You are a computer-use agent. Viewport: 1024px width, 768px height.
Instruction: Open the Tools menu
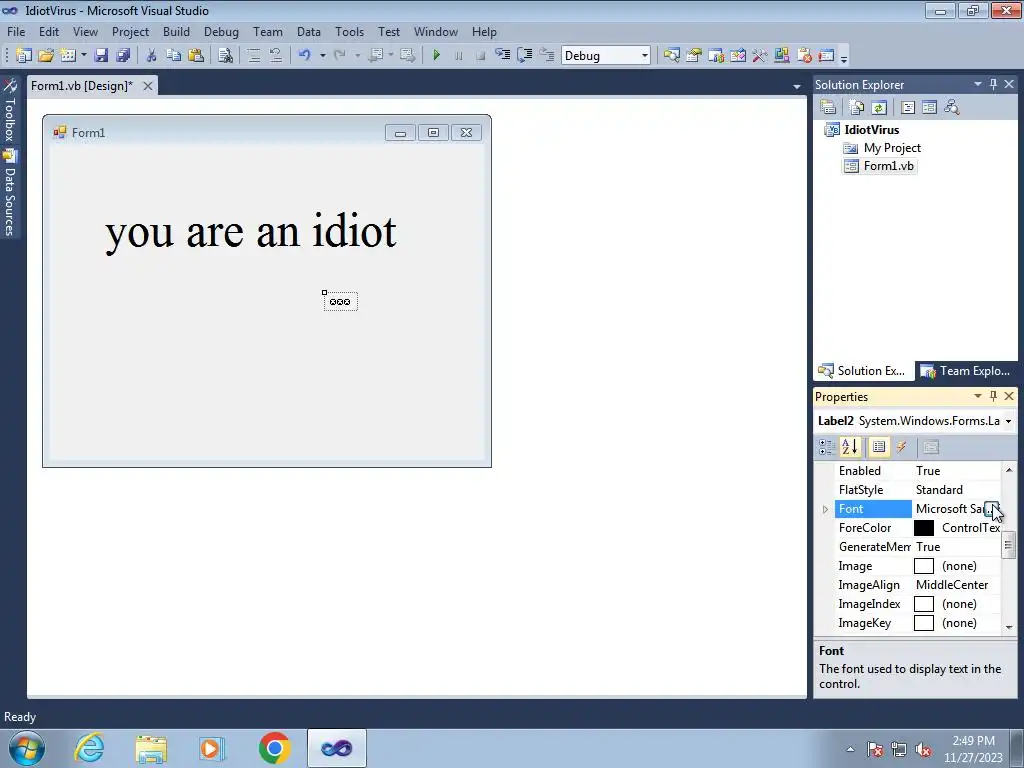pyautogui.click(x=349, y=32)
